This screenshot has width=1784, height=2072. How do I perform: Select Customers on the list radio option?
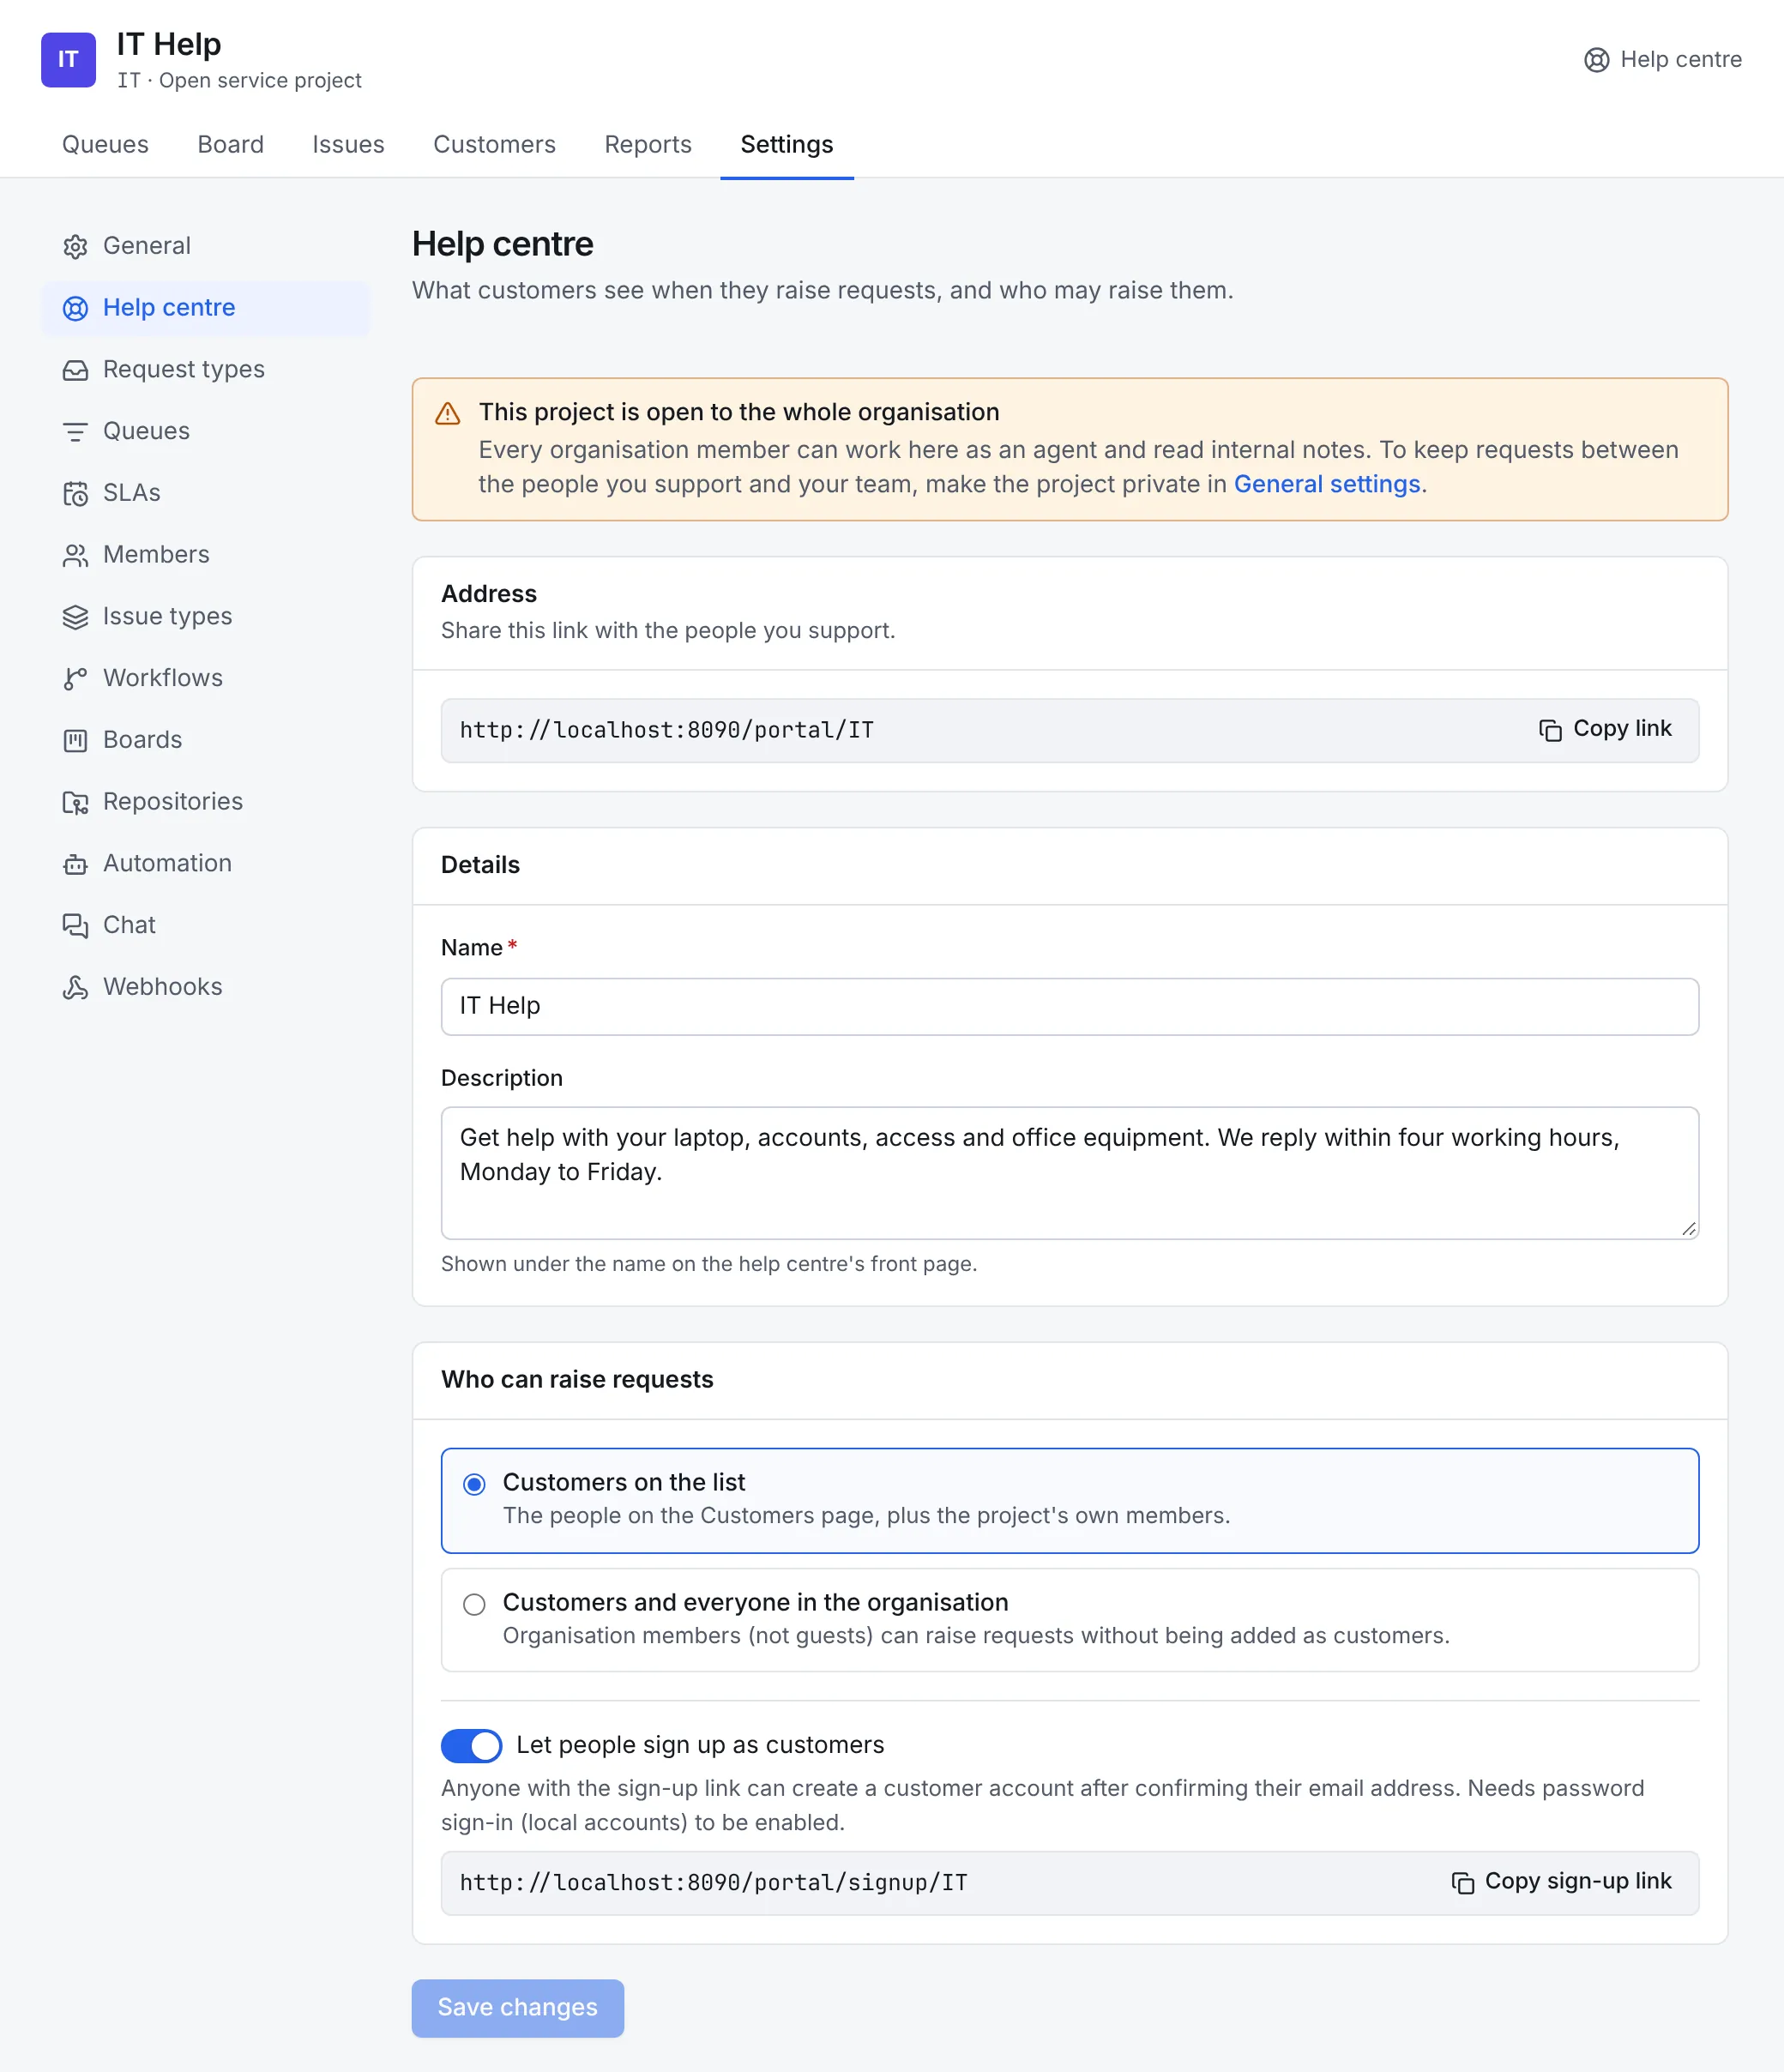[474, 1484]
